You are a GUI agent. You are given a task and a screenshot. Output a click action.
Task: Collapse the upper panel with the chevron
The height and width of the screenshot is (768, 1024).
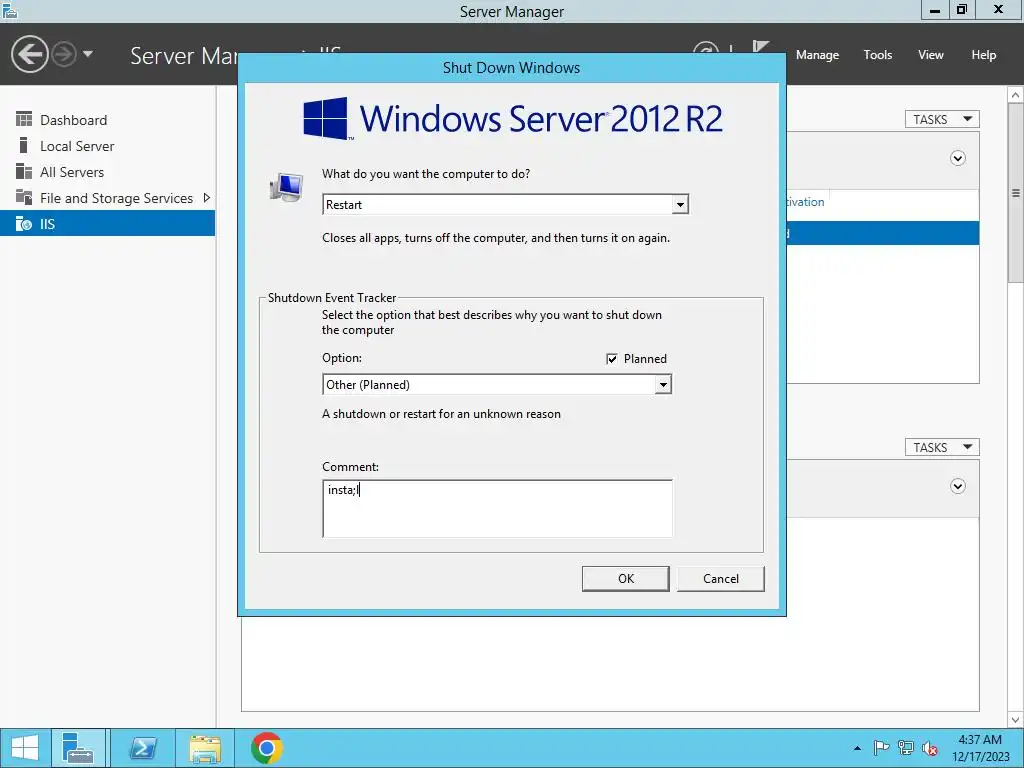click(x=957, y=158)
